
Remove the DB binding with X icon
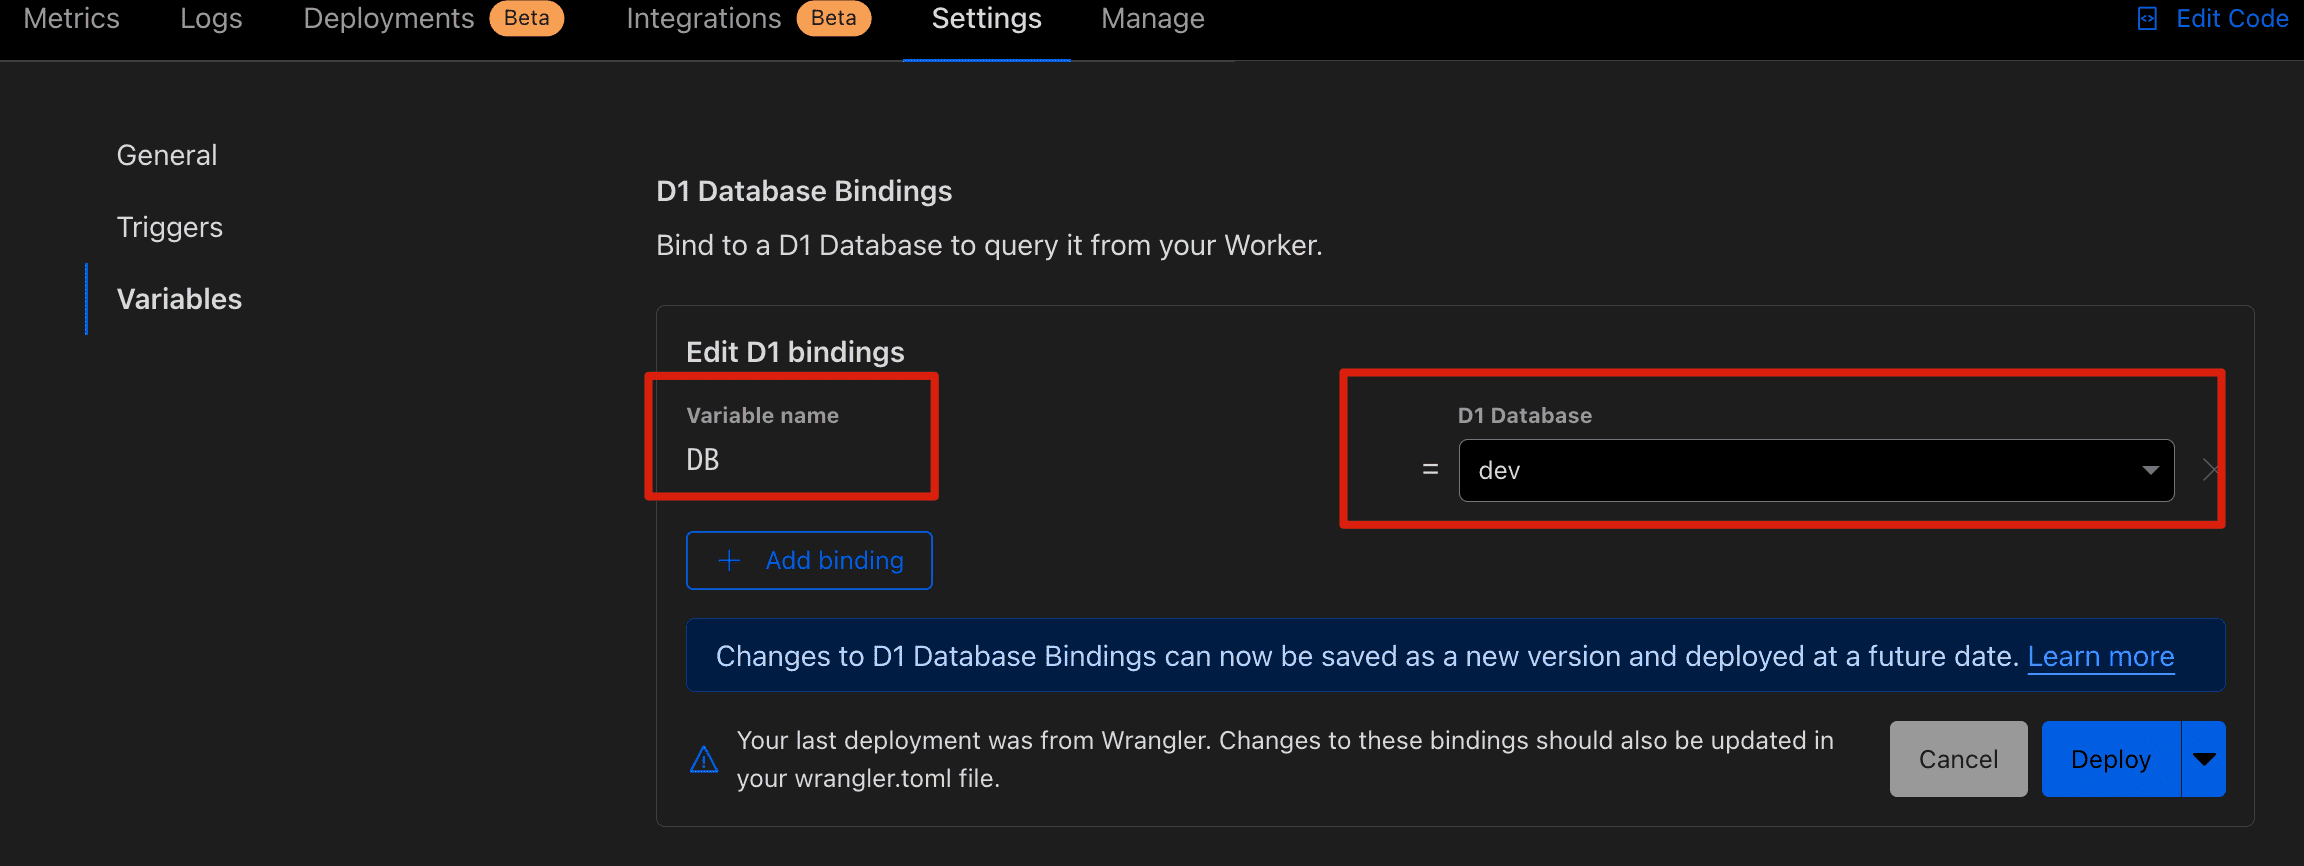(2210, 470)
